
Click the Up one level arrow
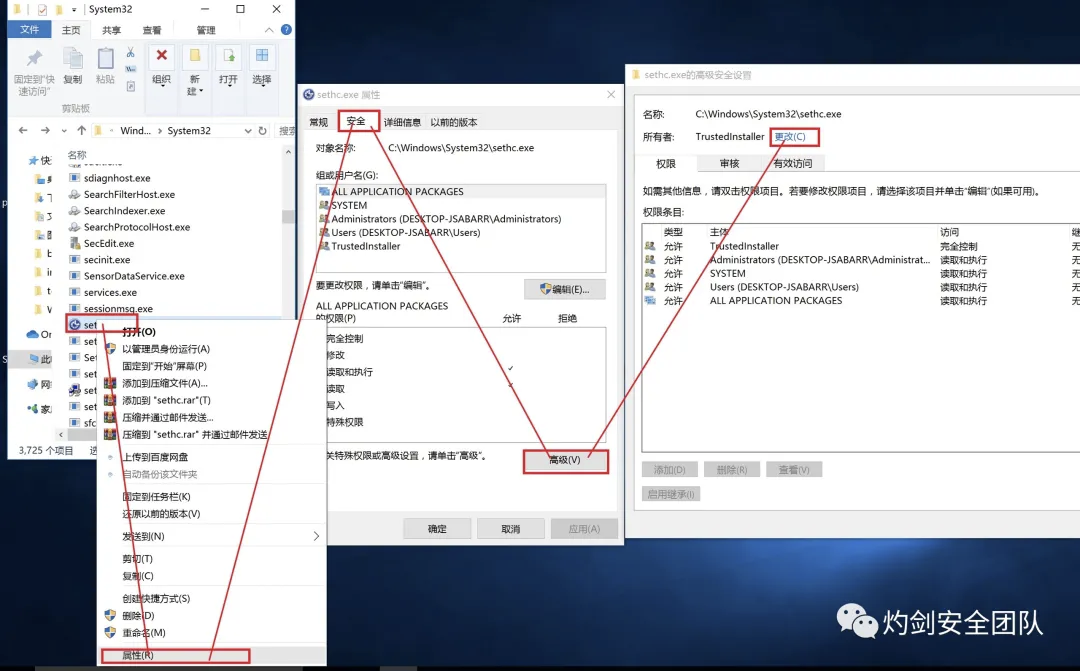[x=82, y=130]
